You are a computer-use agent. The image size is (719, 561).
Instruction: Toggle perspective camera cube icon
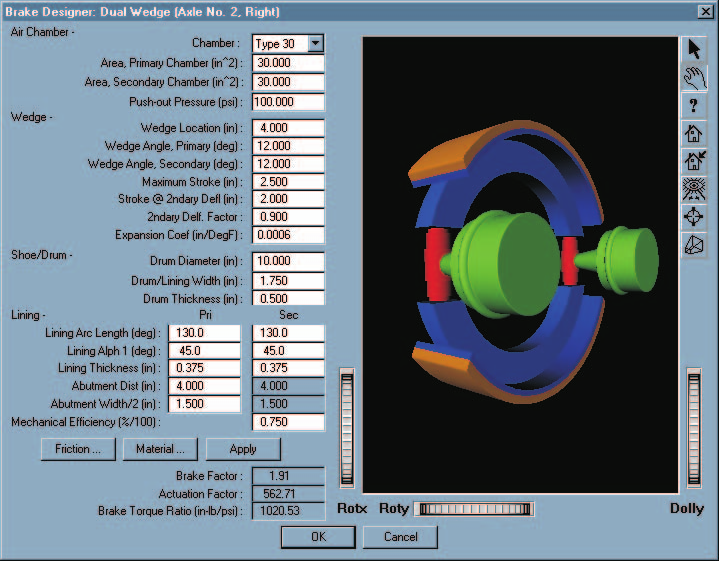pos(694,244)
